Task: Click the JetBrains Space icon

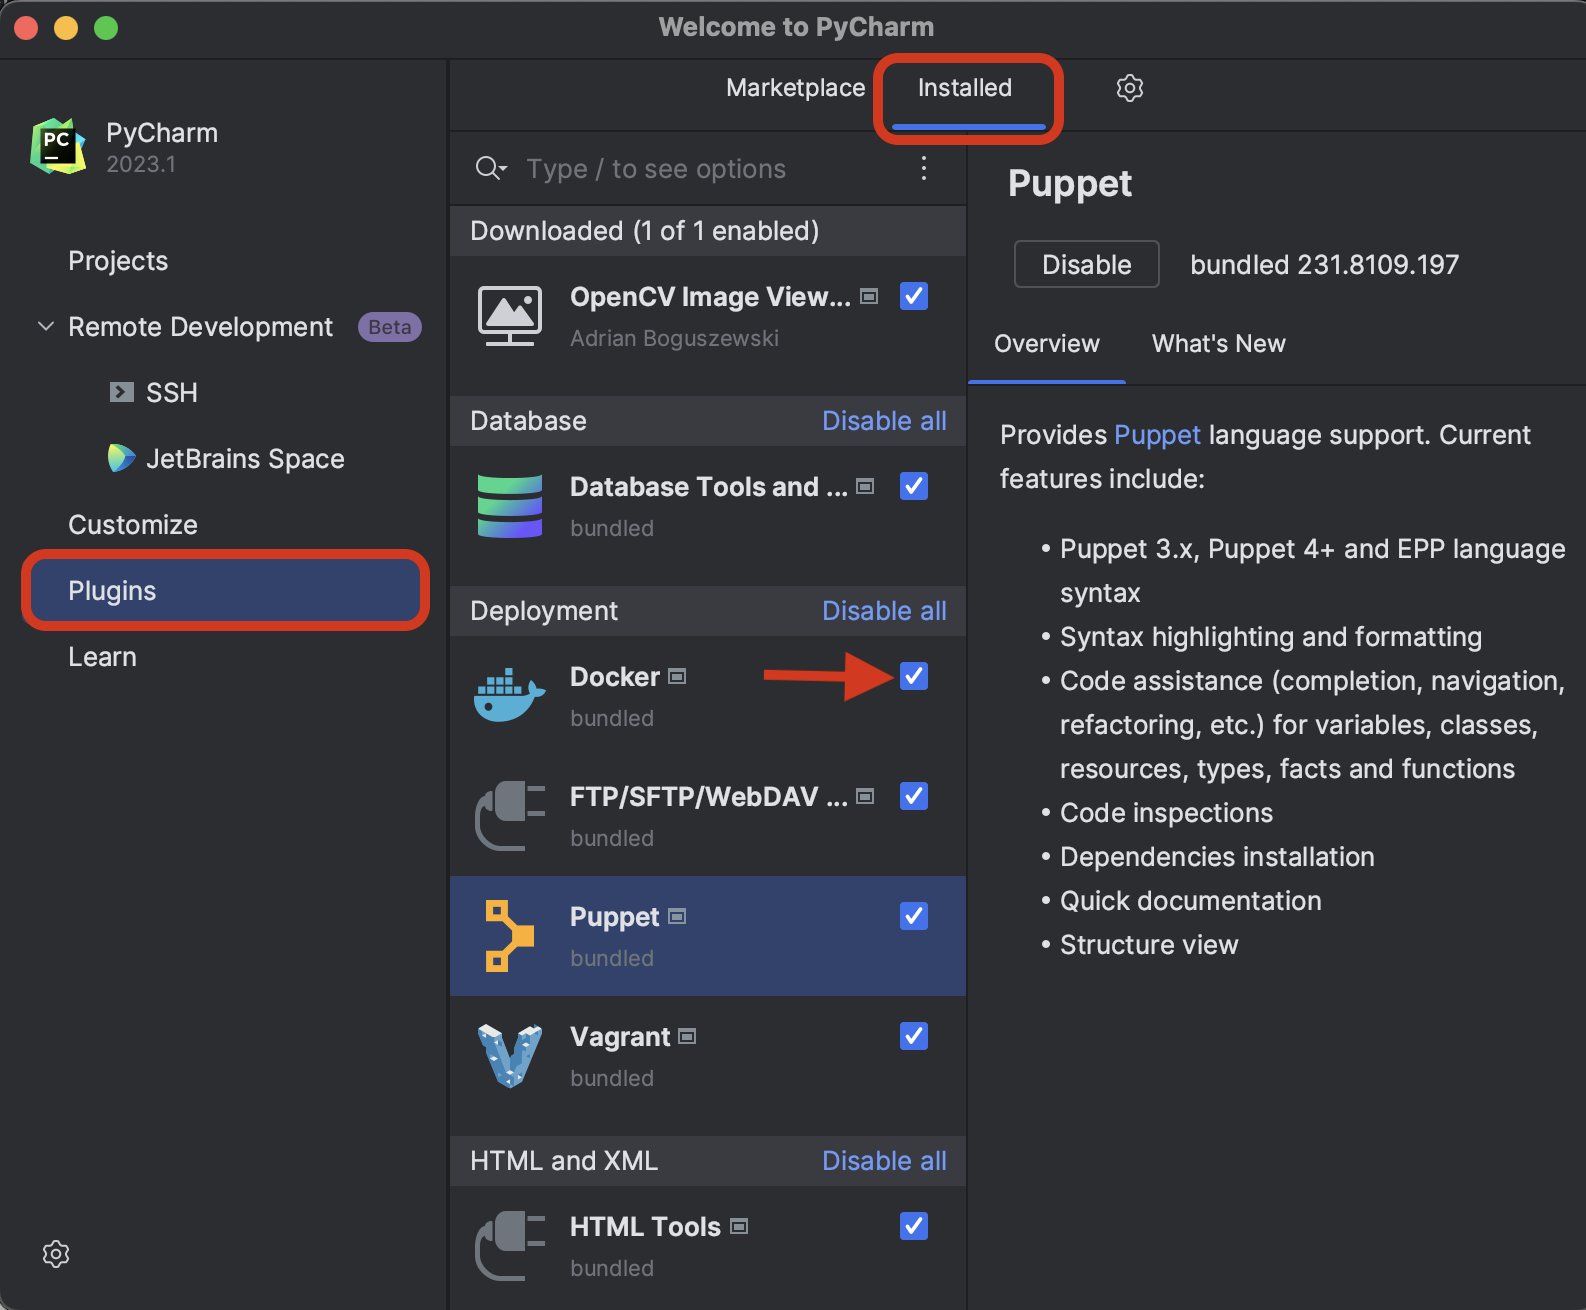Action: pyautogui.click(x=121, y=458)
